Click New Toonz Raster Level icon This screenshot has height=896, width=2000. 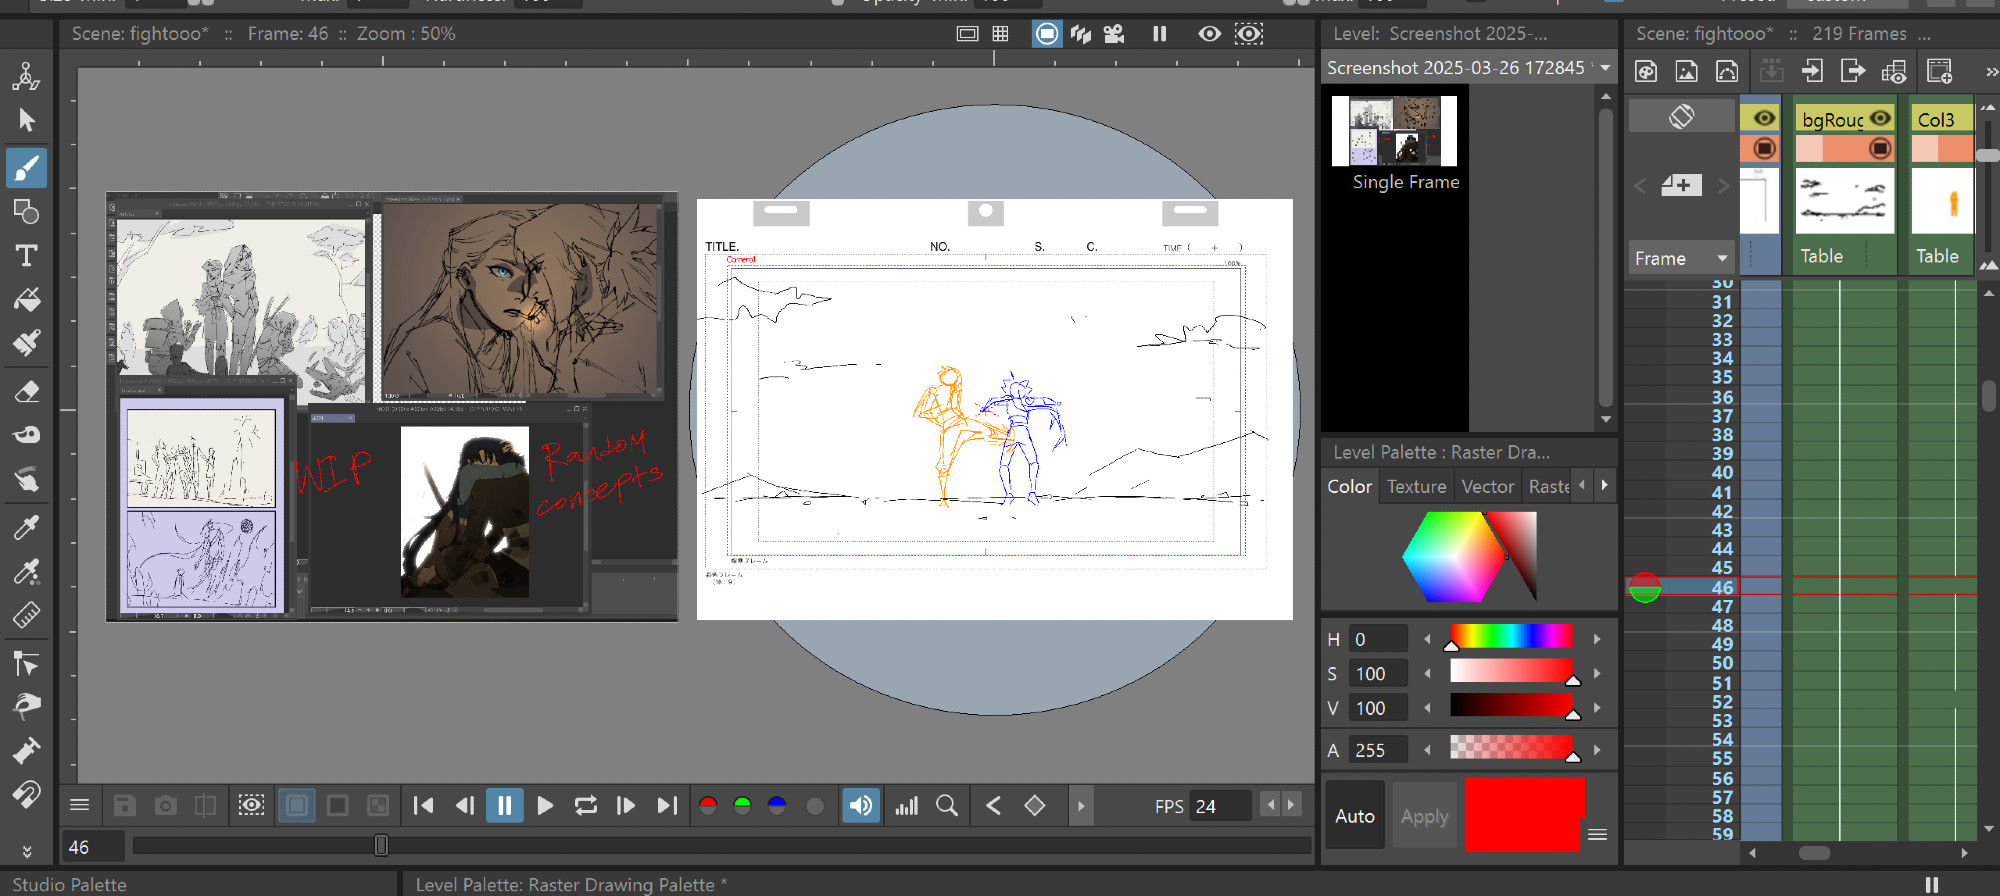coord(1646,71)
